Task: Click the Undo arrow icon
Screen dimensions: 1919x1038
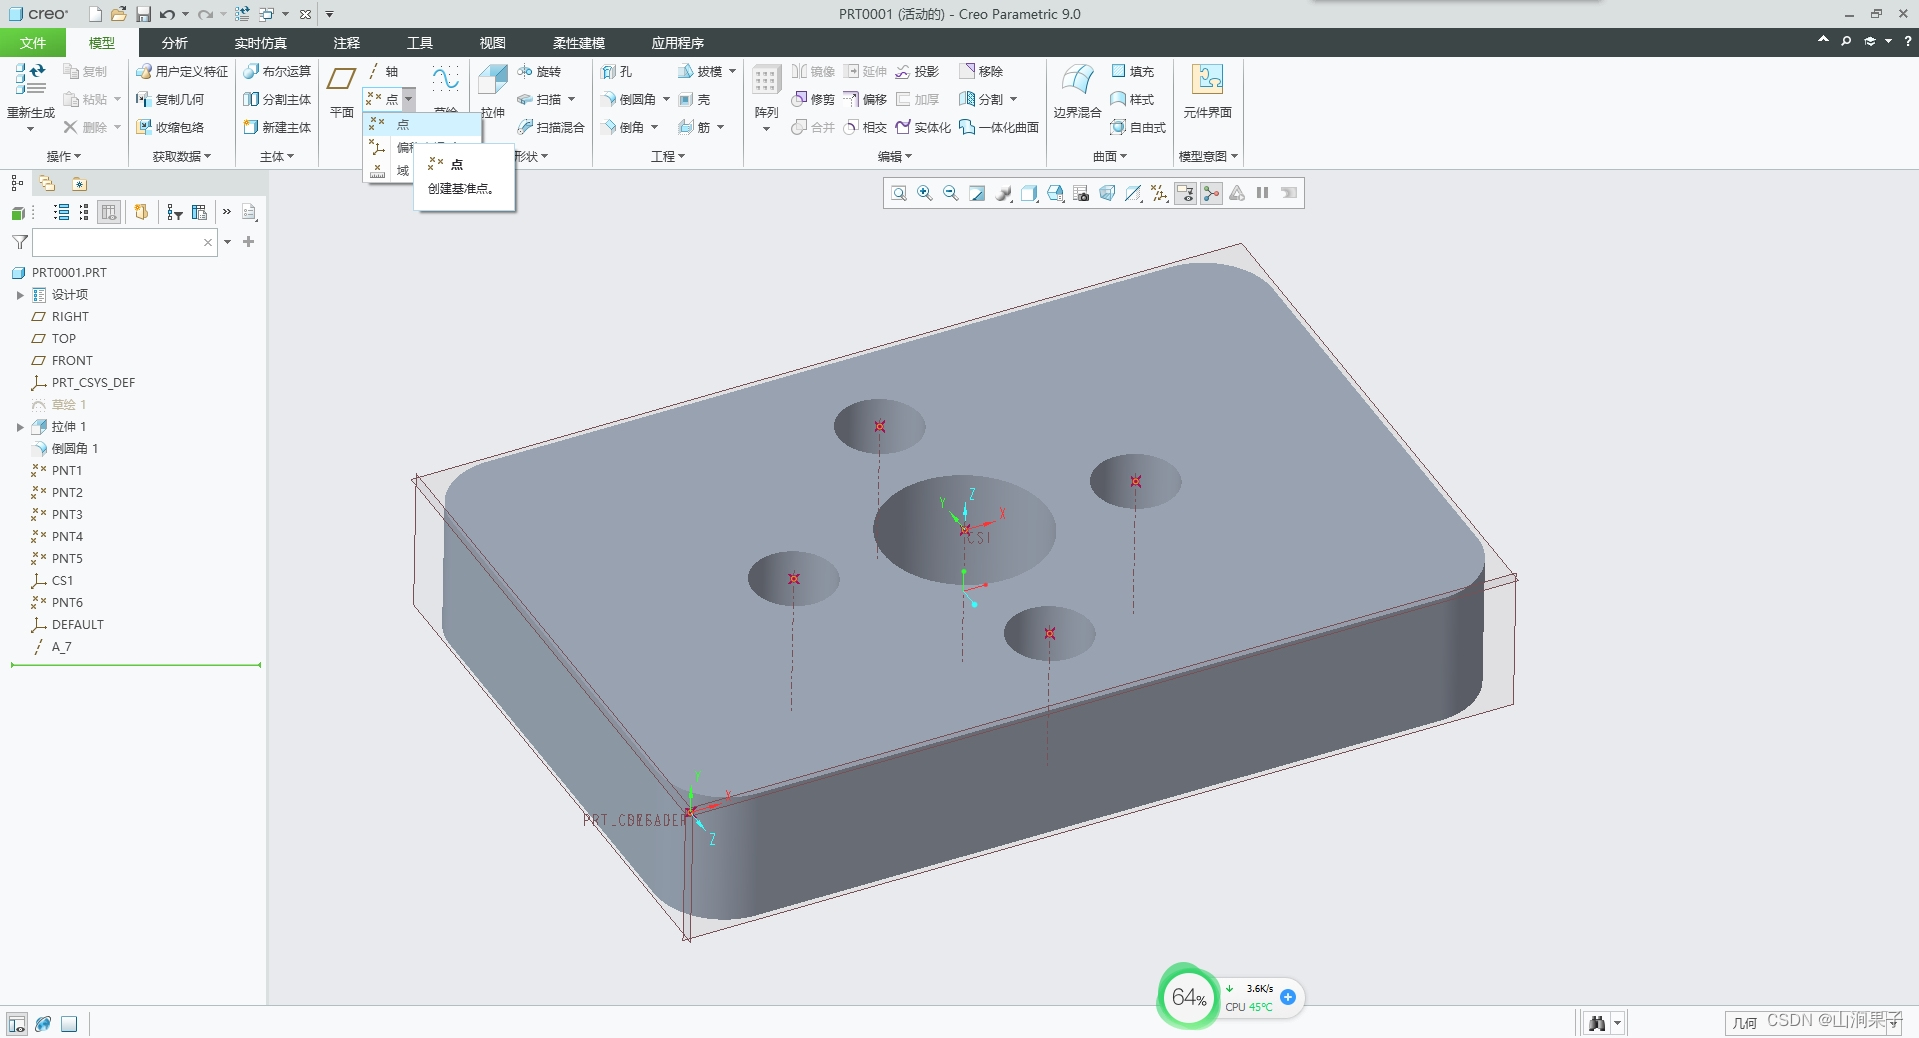Action: point(167,14)
